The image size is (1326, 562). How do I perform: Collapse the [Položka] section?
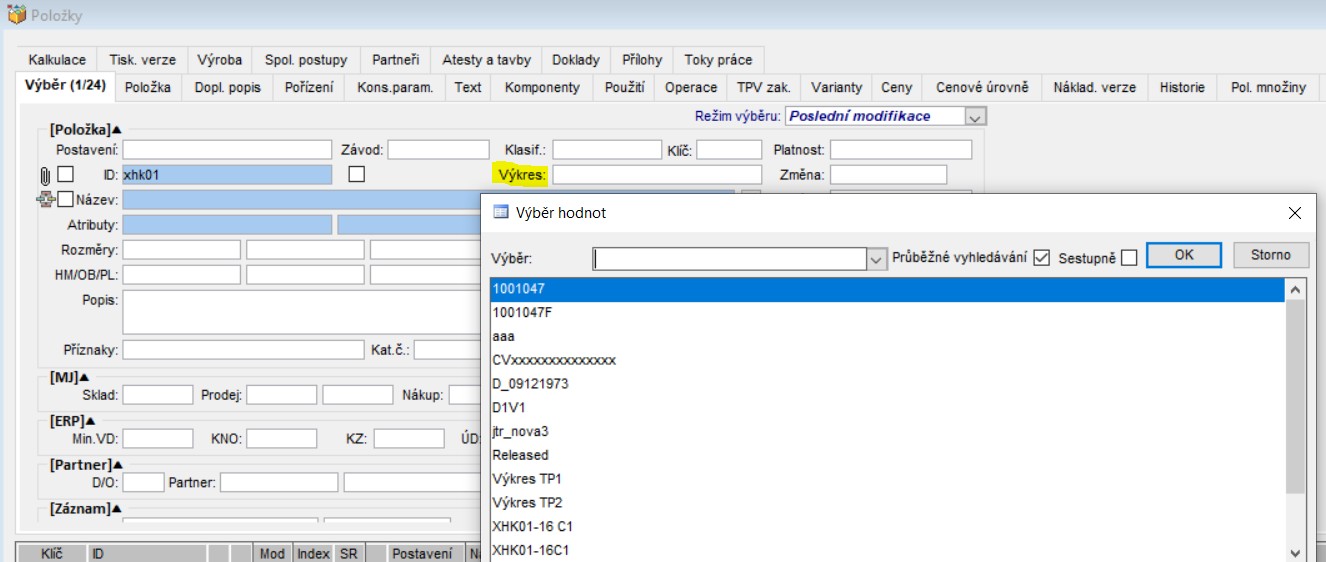tap(115, 129)
